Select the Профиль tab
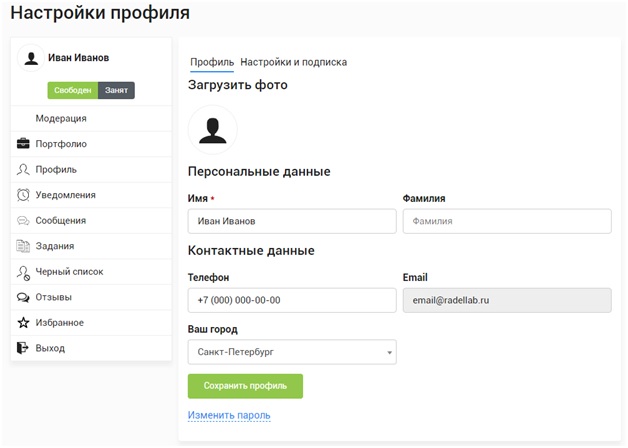 [x=211, y=62]
